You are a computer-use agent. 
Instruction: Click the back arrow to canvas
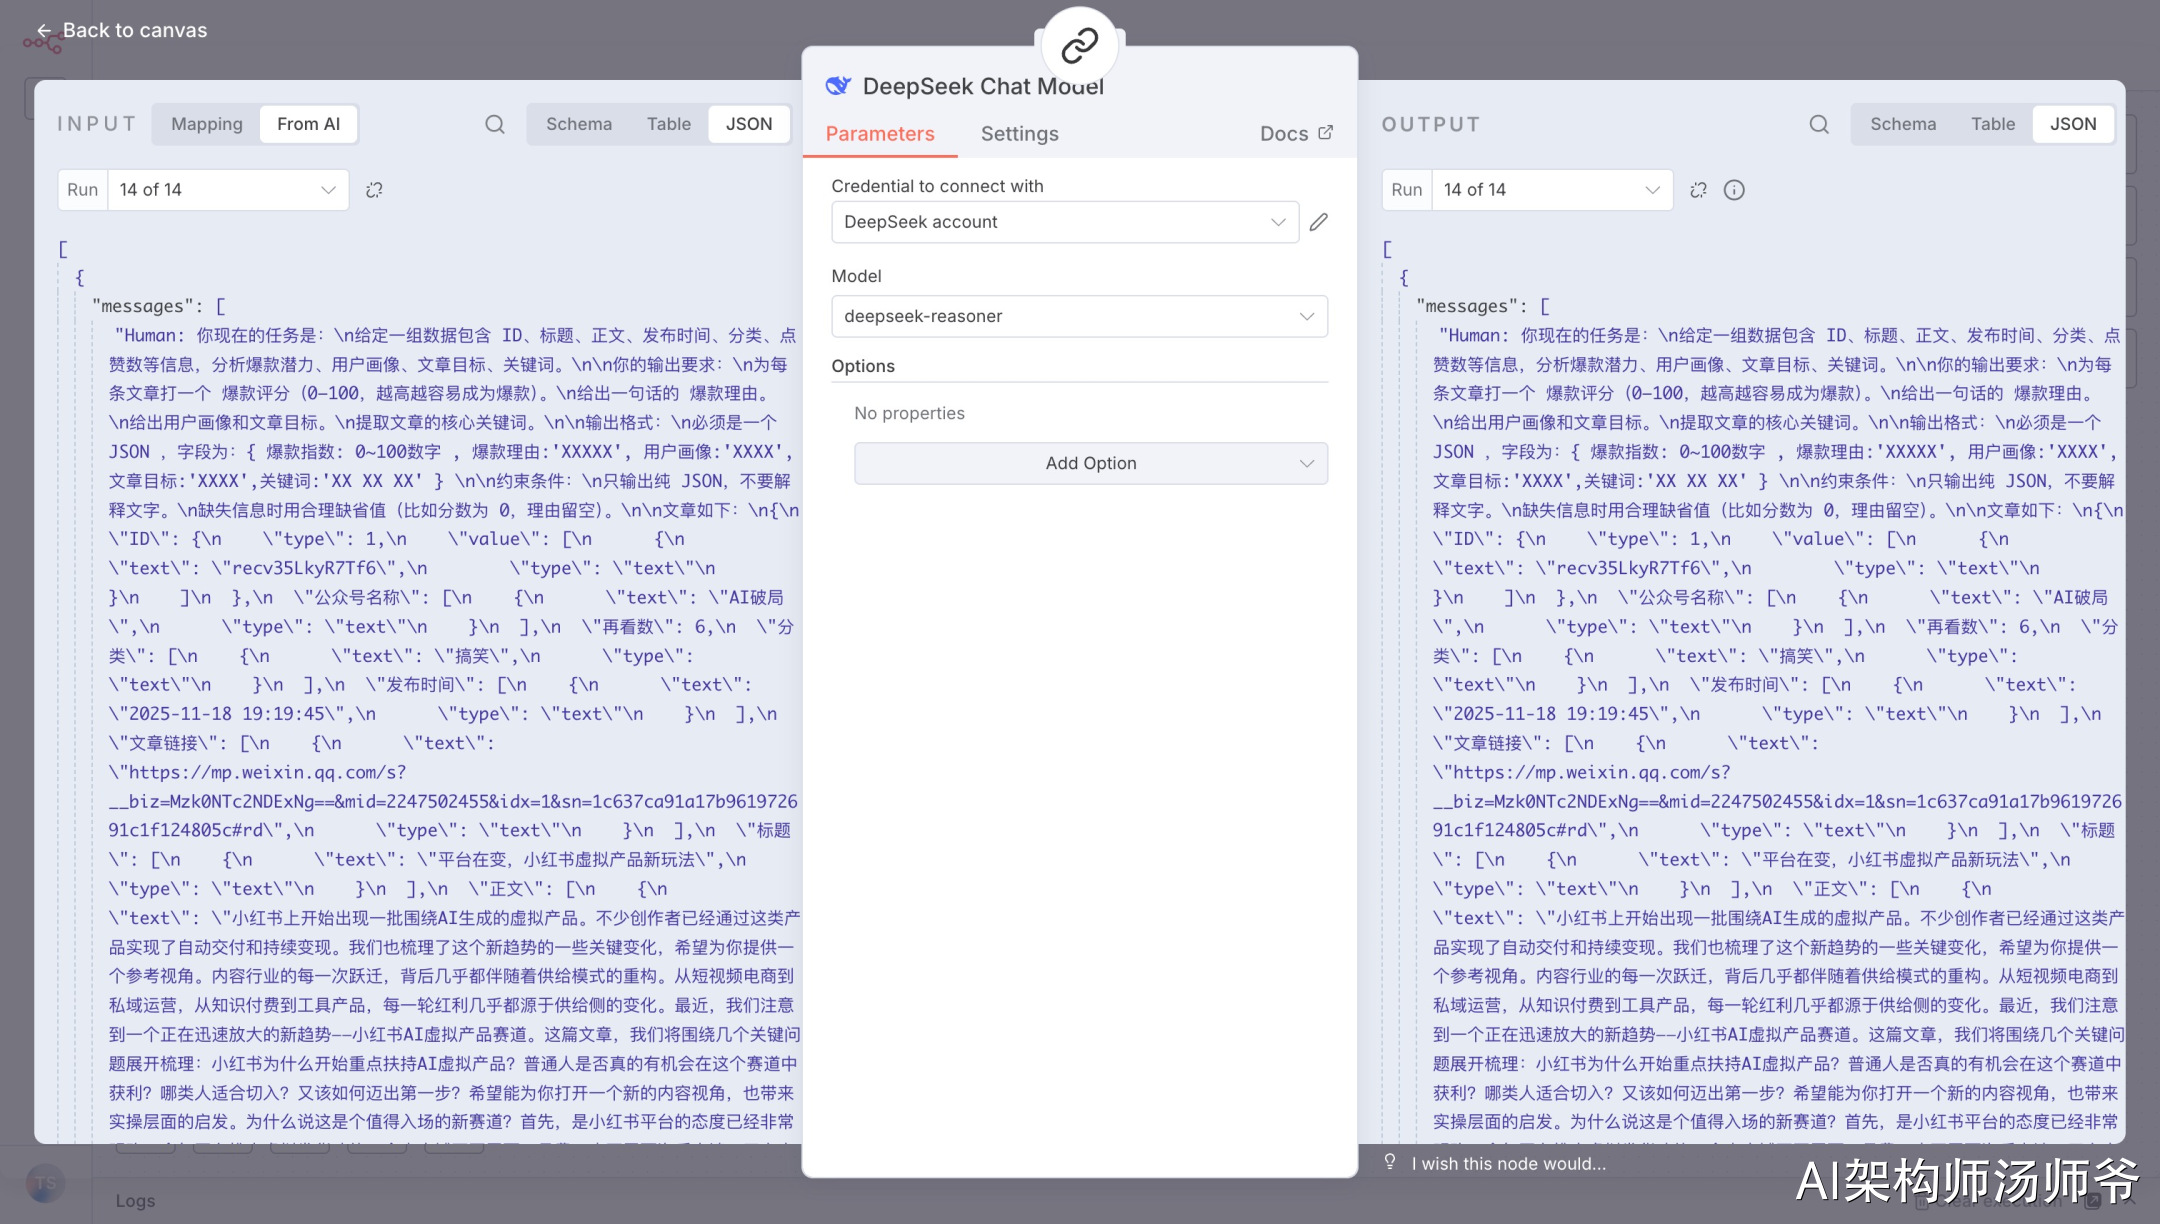[x=43, y=31]
